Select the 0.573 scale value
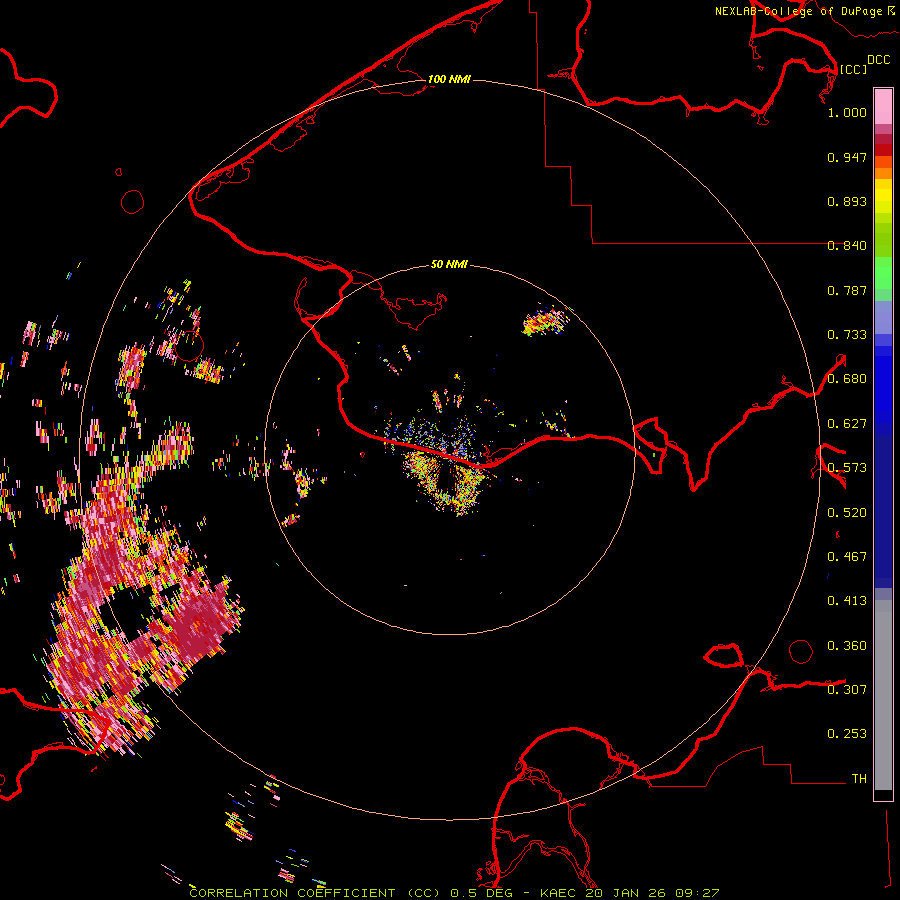The height and width of the screenshot is (900, 900). pos(847,468)
